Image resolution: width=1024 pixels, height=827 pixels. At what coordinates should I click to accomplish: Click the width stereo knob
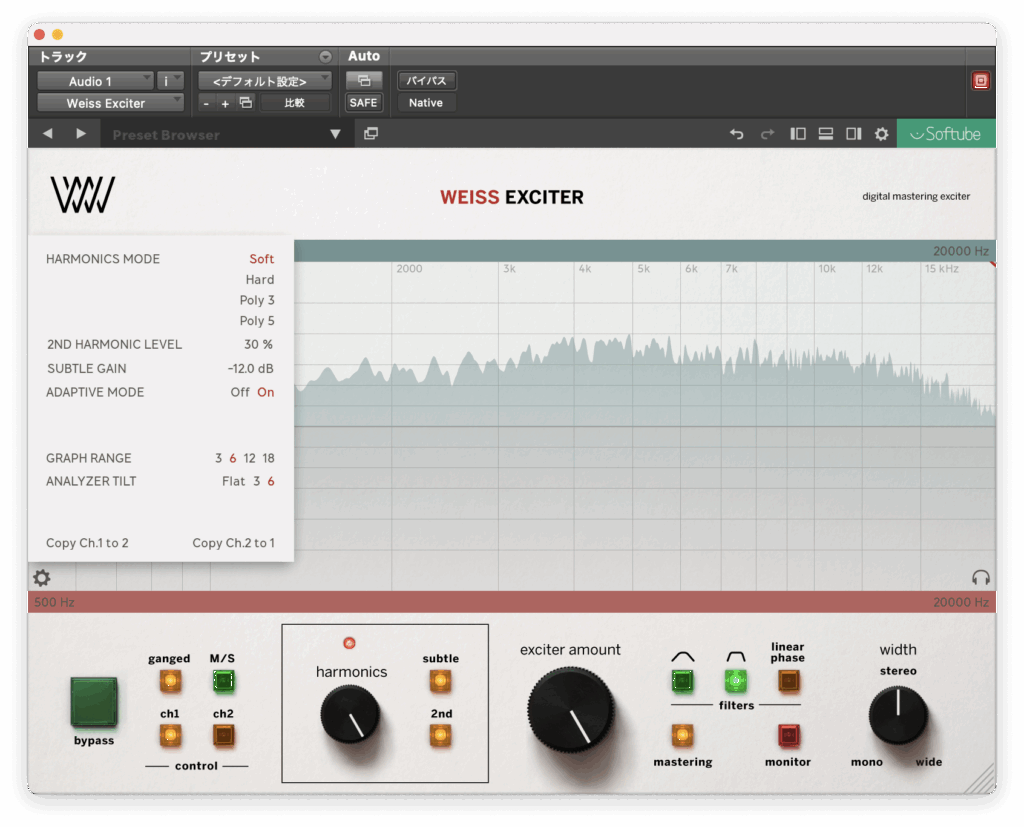coord(898,715)
